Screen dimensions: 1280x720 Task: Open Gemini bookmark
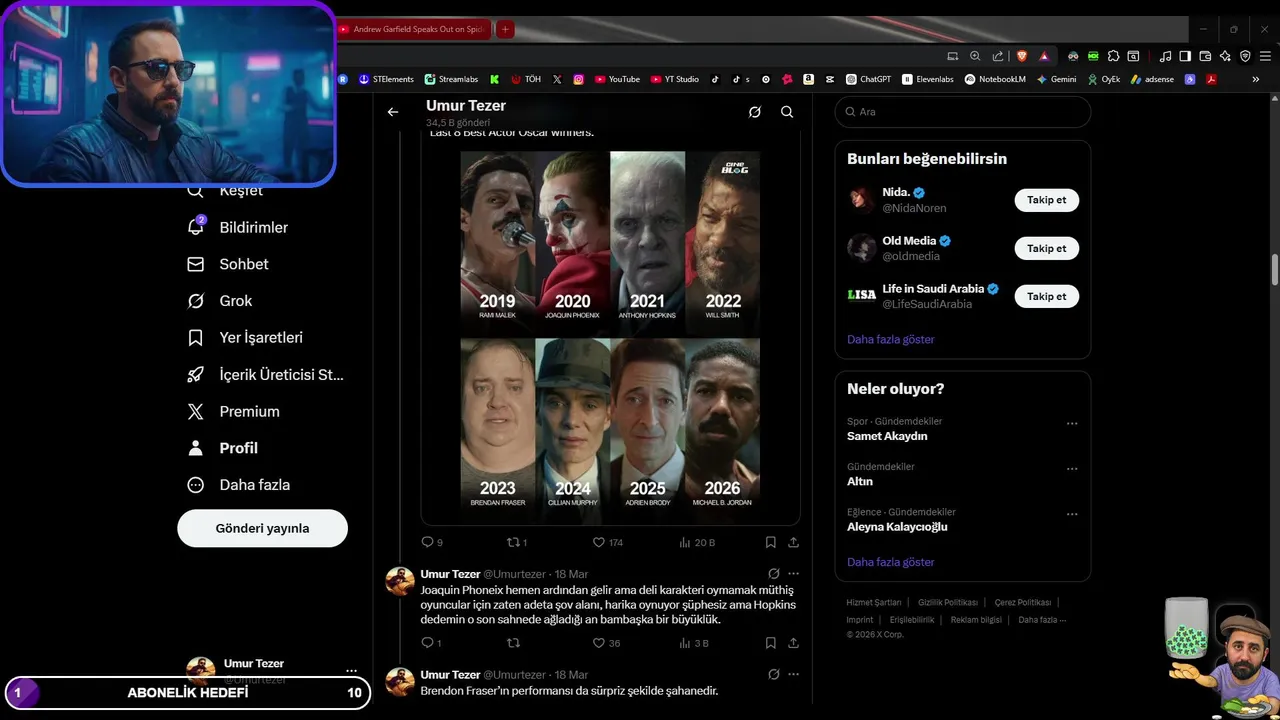(1056, 79)
